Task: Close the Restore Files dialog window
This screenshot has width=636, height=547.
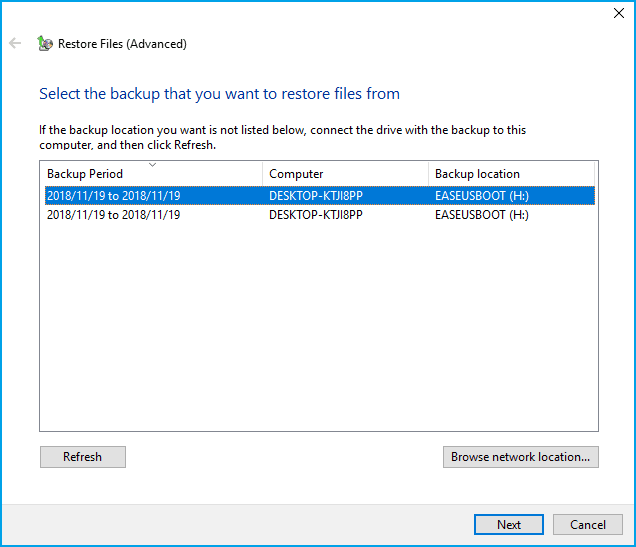Action: click(x=619, y=13)
